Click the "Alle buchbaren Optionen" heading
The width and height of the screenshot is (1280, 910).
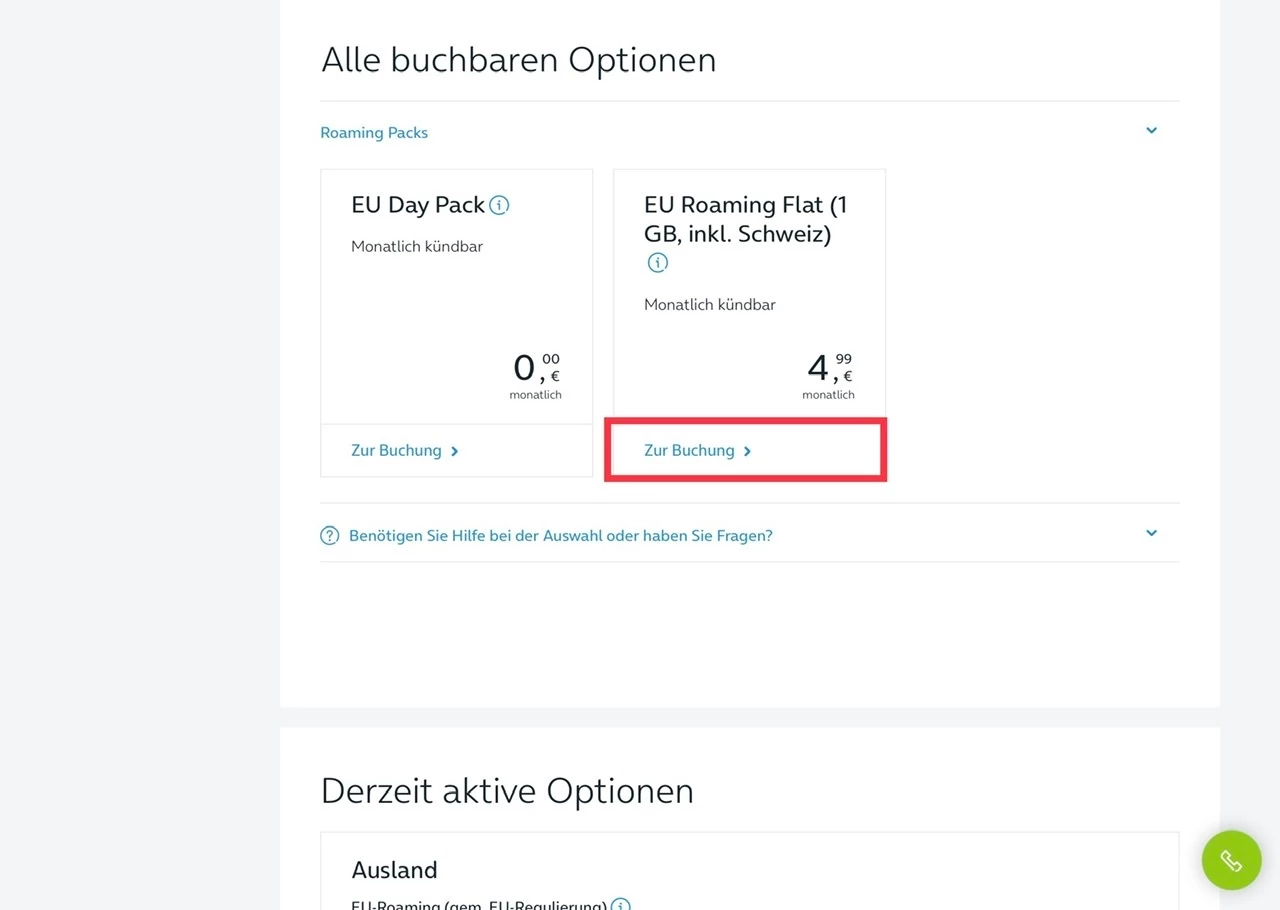coord(518,60)
